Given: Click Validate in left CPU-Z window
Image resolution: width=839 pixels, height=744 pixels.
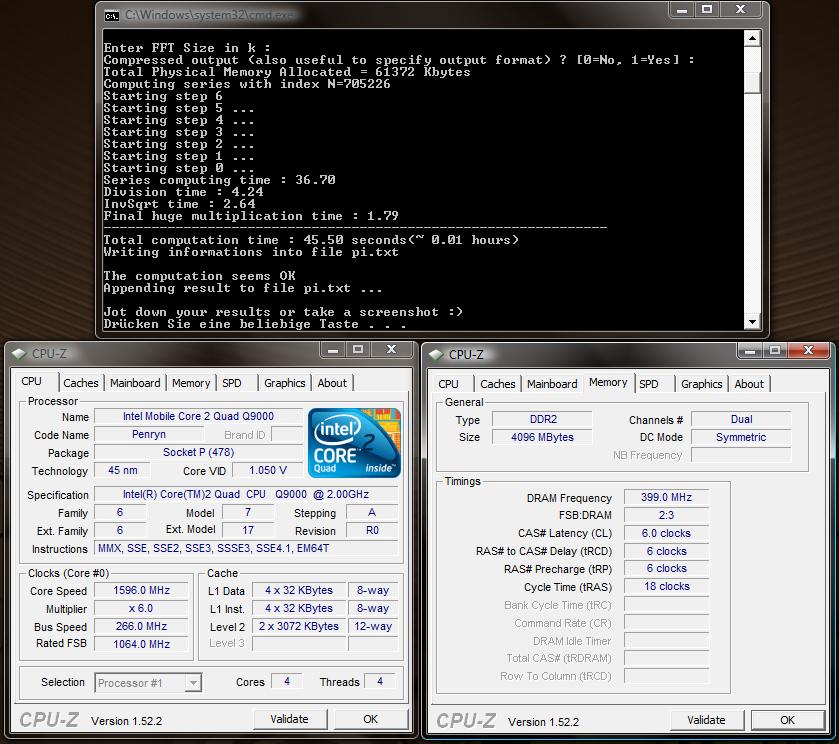Looking at the screenshot, I should (289, 719).
